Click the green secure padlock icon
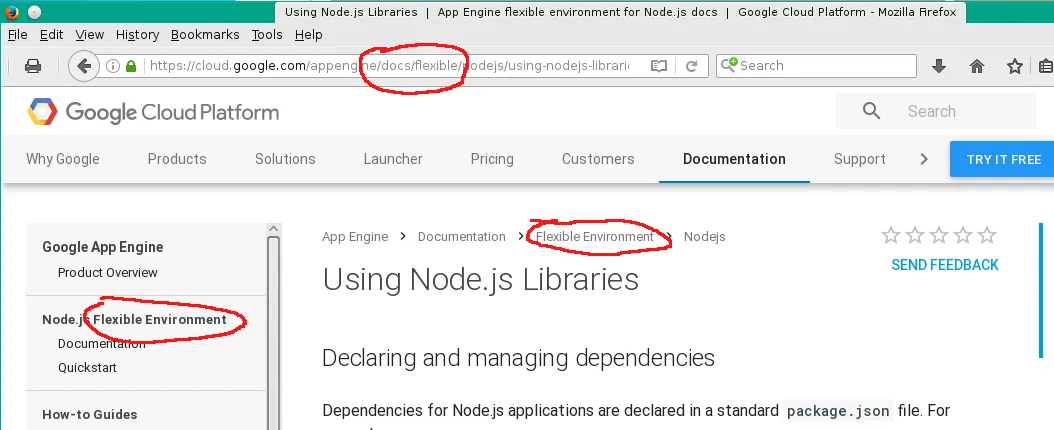 coord(131,66)
